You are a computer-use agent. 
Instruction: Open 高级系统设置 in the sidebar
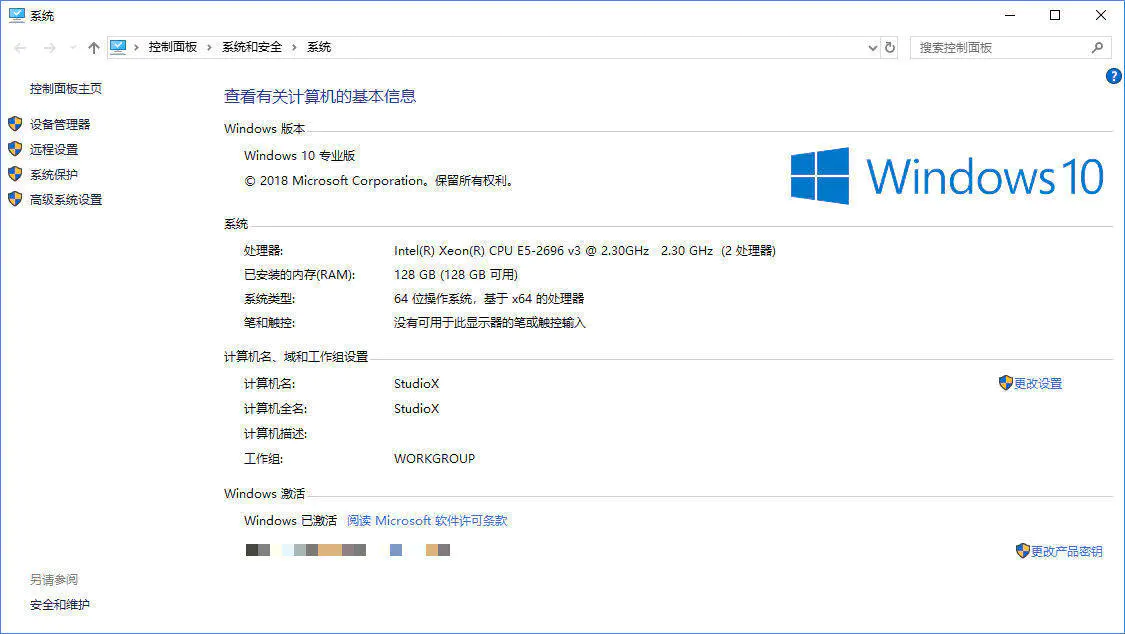66,199
